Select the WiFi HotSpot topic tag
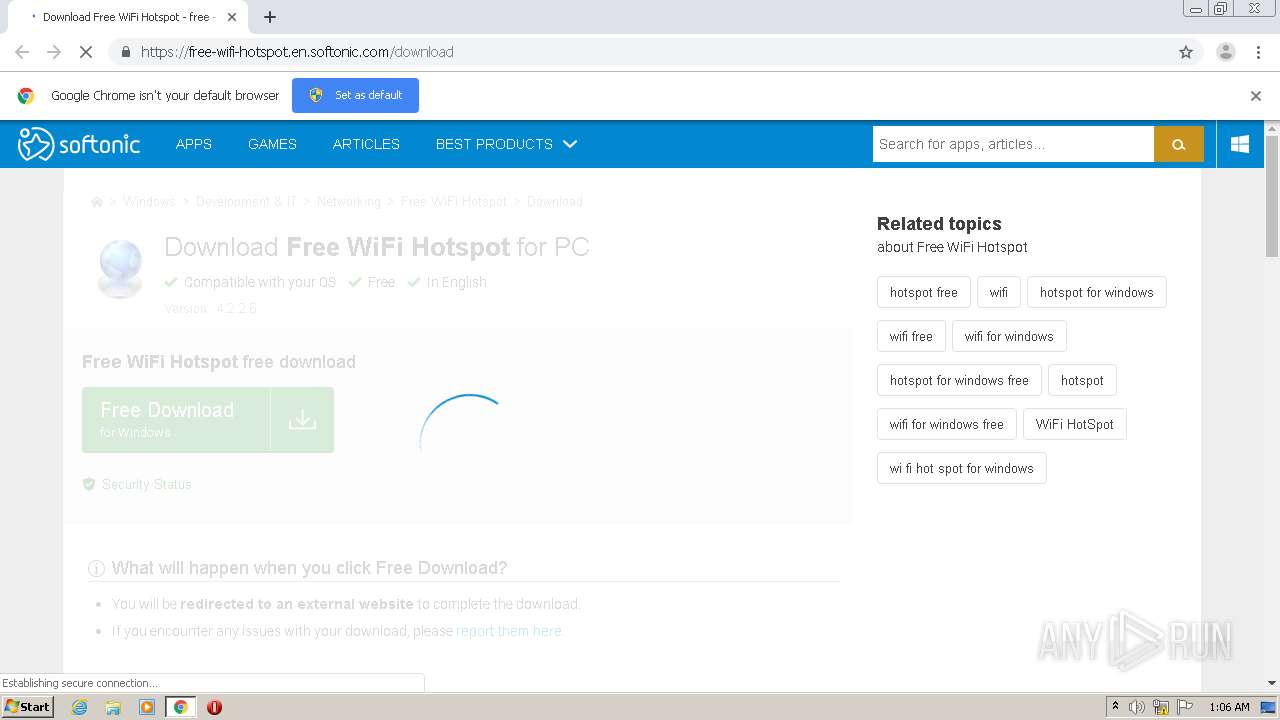Viewport: 1280px width, 720px height. [1075, 424]
